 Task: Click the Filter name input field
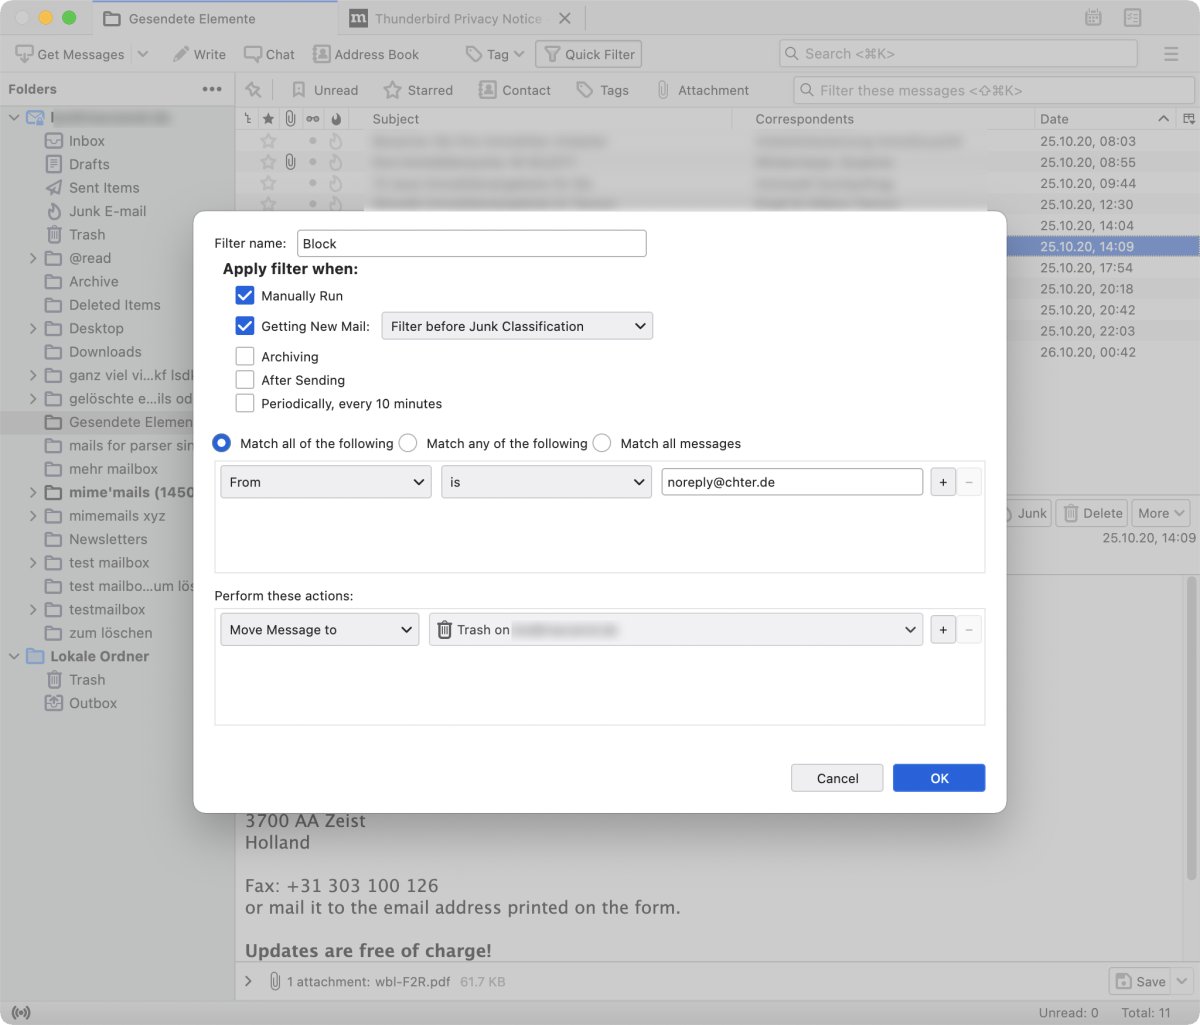pyautogui.click(x=472, y=243)
